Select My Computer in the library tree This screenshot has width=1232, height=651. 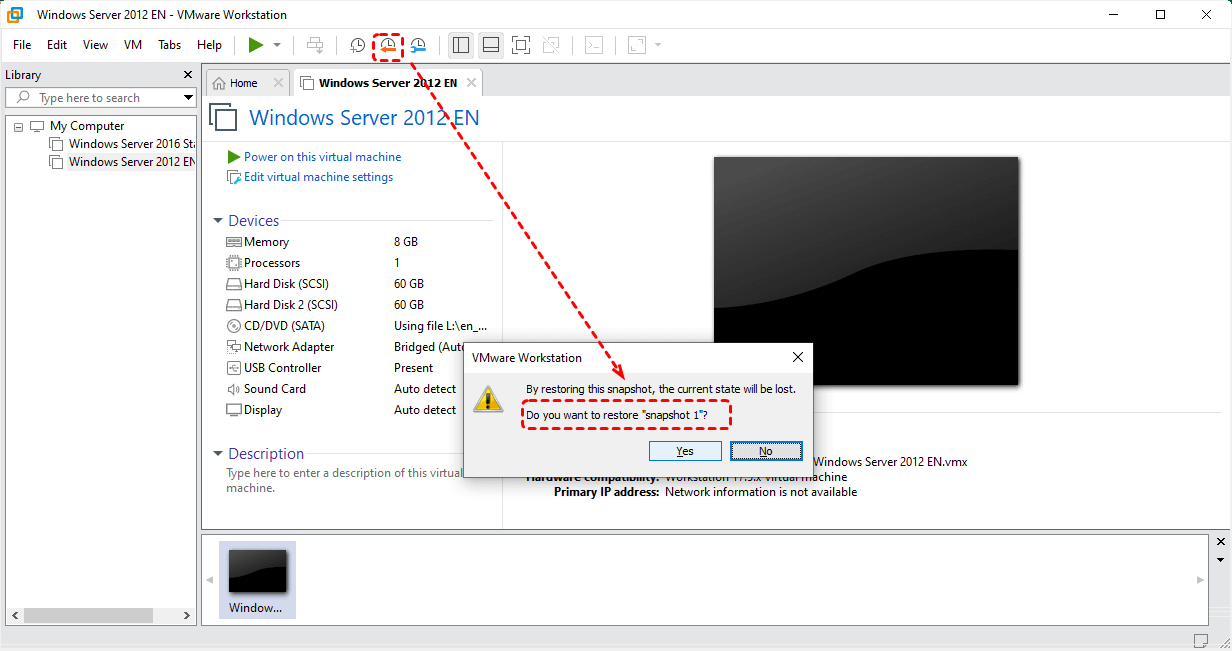click(x=87, y=126)
